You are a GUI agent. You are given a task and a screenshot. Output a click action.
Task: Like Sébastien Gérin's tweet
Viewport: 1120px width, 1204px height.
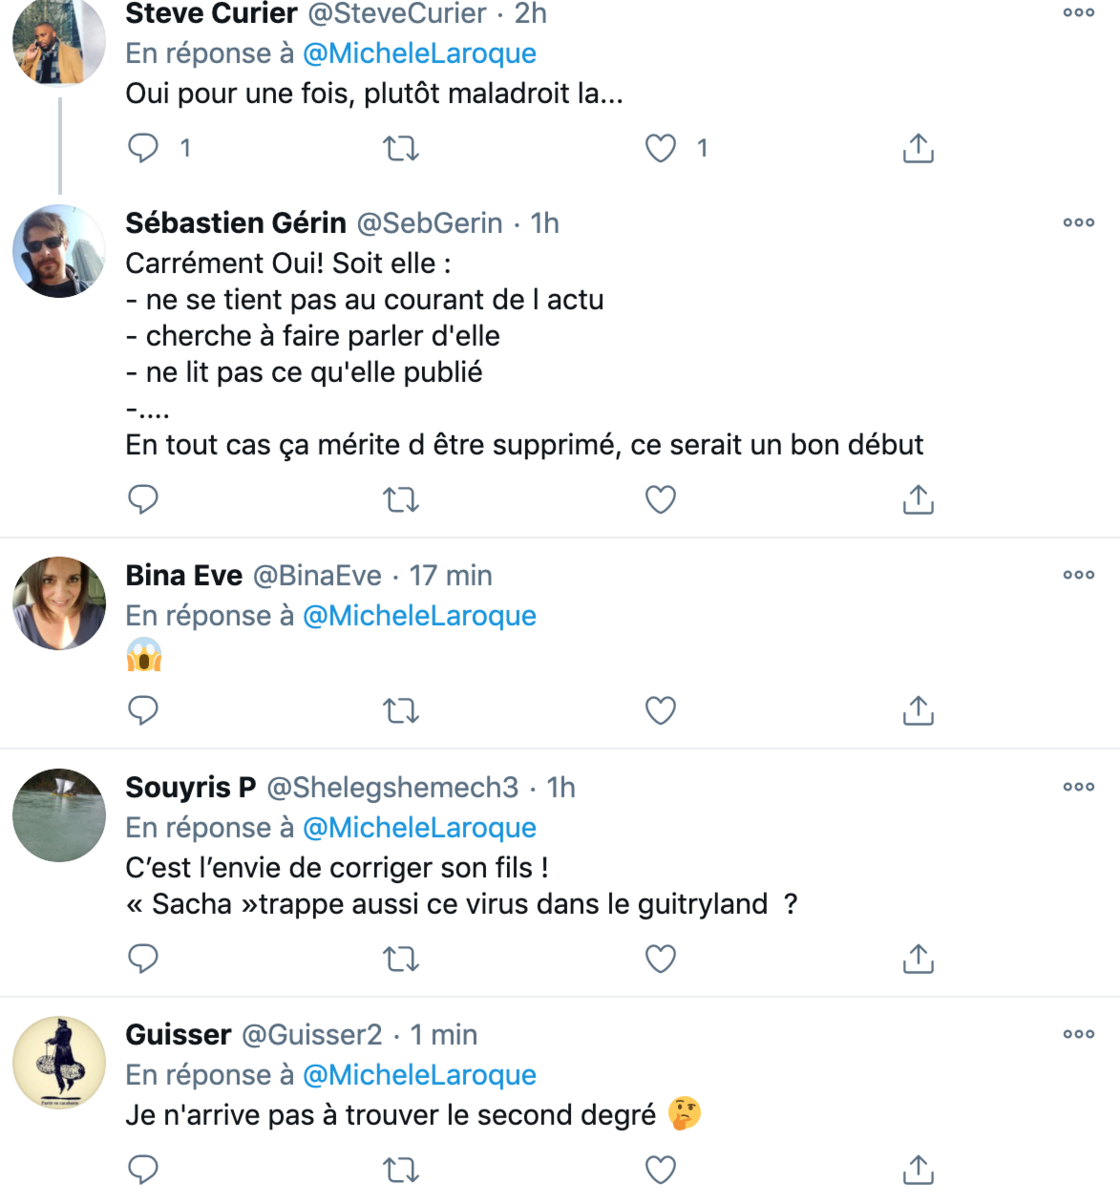tap(660, 499)
